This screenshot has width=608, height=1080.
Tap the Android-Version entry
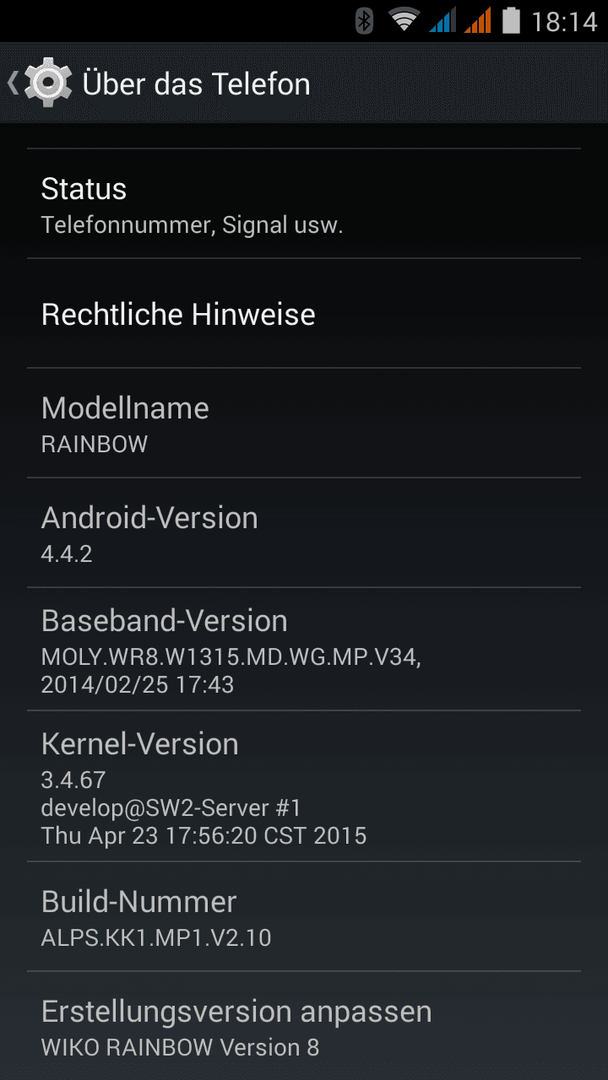pyautogui.click(x=304, y=532)
